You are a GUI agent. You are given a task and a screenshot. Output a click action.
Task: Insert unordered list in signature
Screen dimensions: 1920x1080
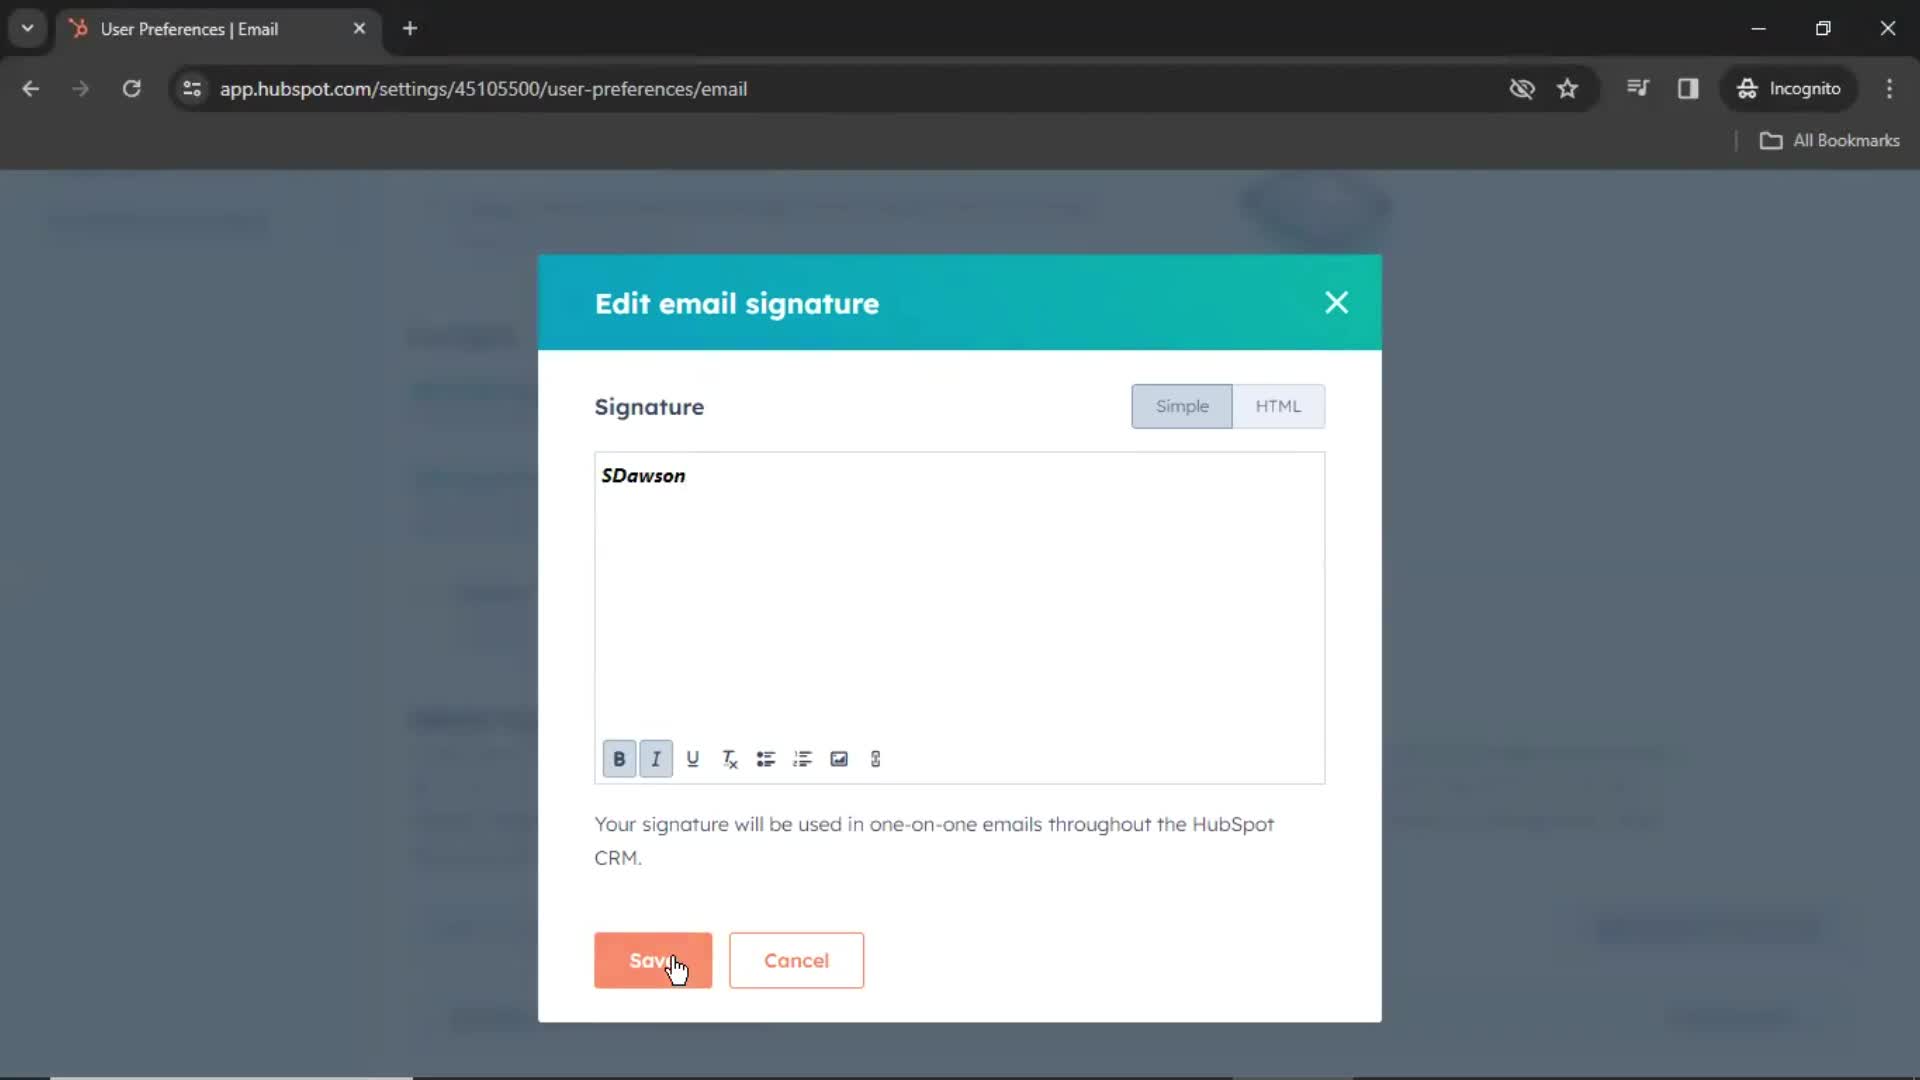click(766, 758)
